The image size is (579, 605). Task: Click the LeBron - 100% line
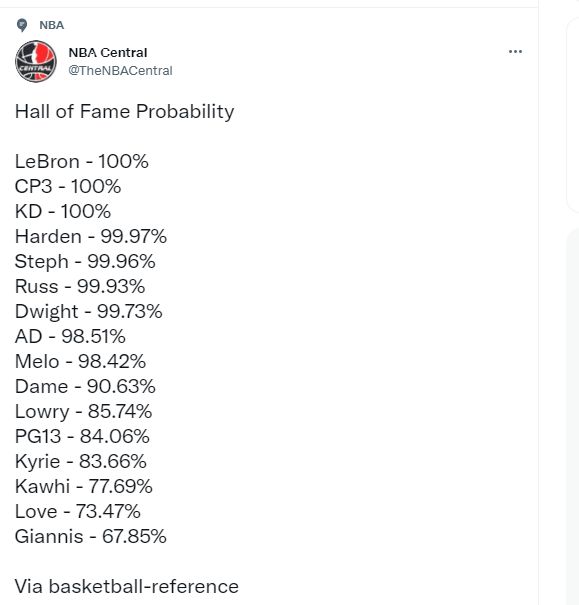click(81, 161)
